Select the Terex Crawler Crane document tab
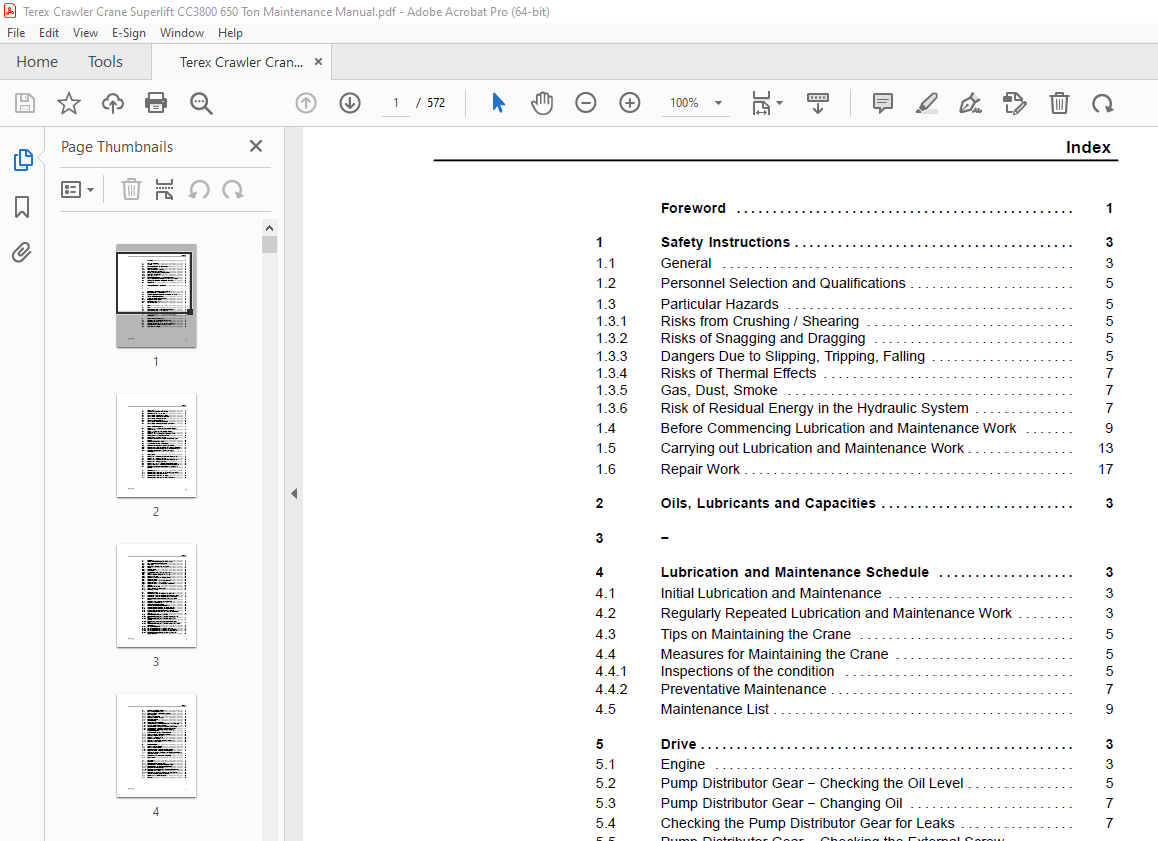 pos(241,62)
